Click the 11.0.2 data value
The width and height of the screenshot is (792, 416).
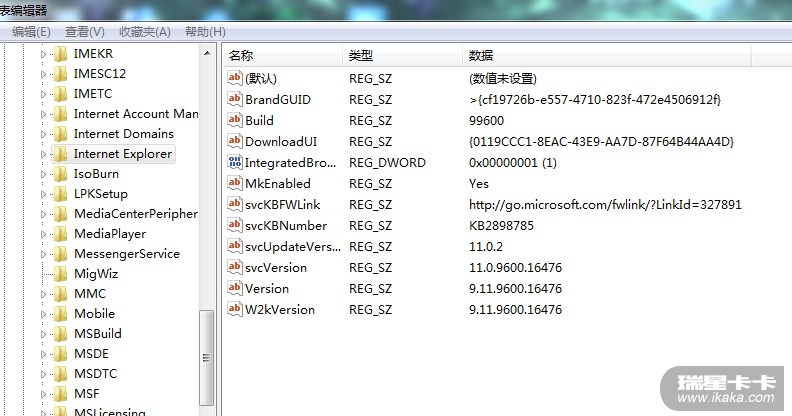[x=486, y=246]
